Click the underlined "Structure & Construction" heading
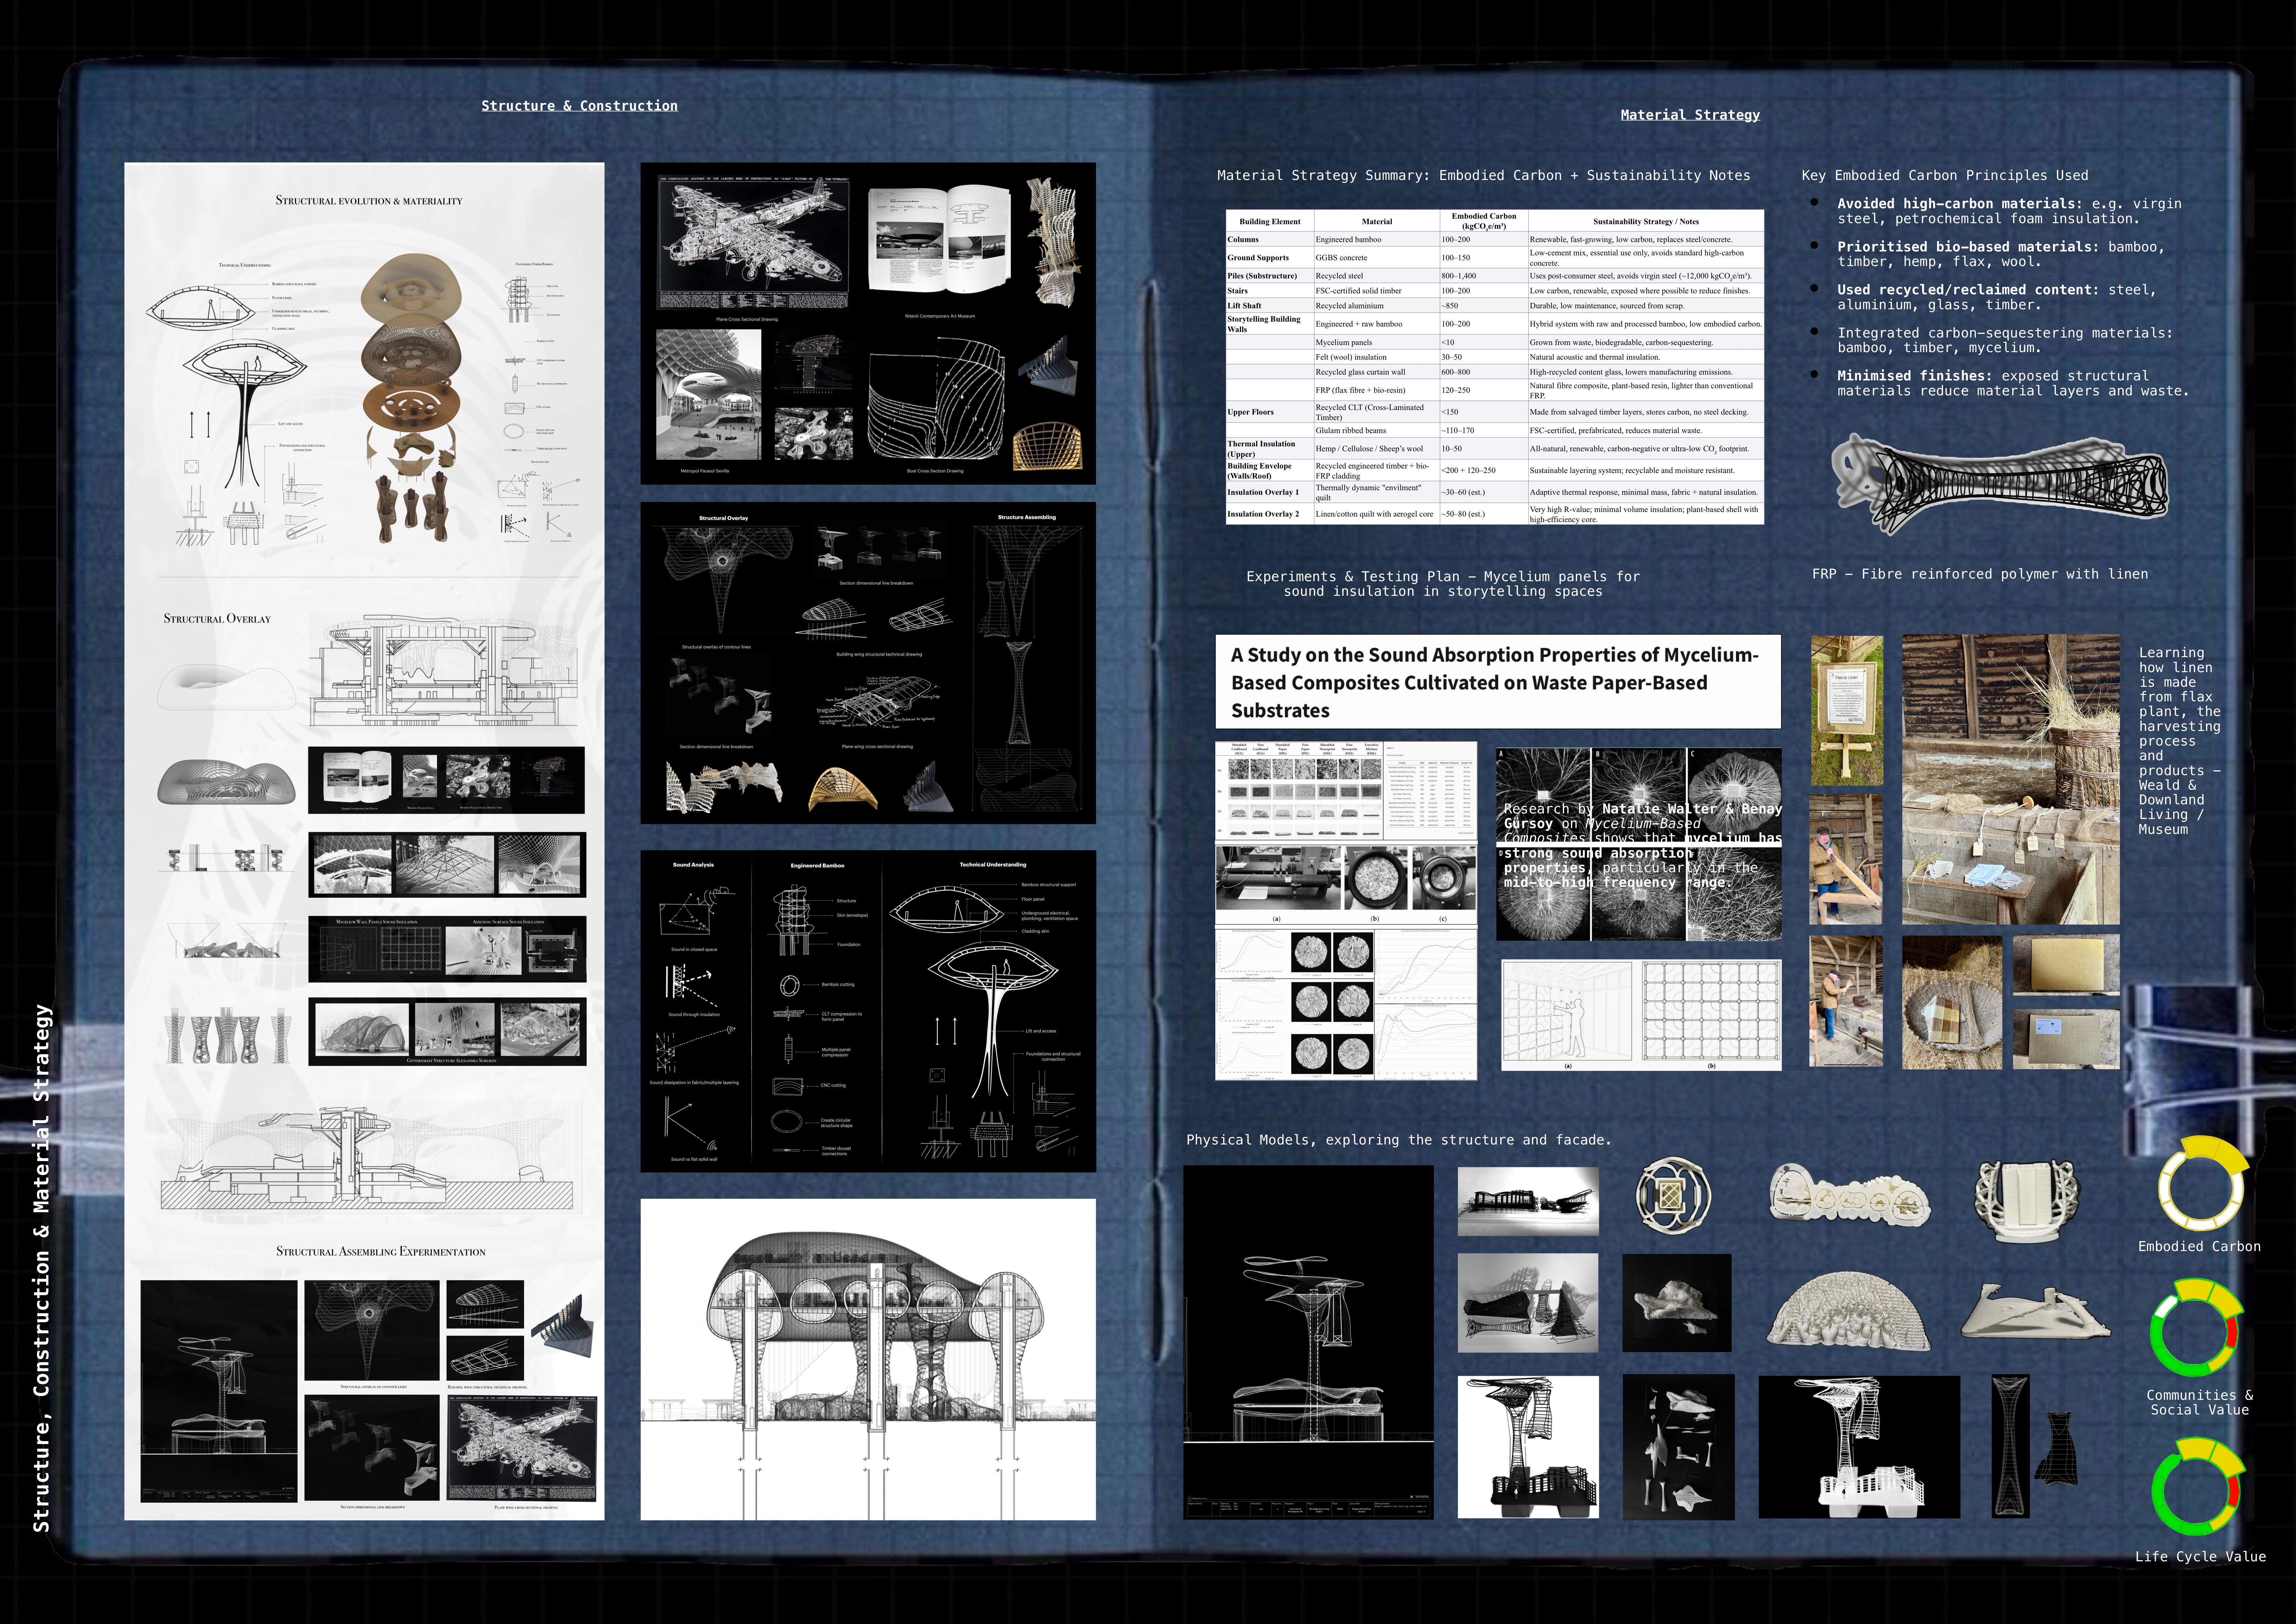Screen dimensions: 2296x1624 (579, 106)
